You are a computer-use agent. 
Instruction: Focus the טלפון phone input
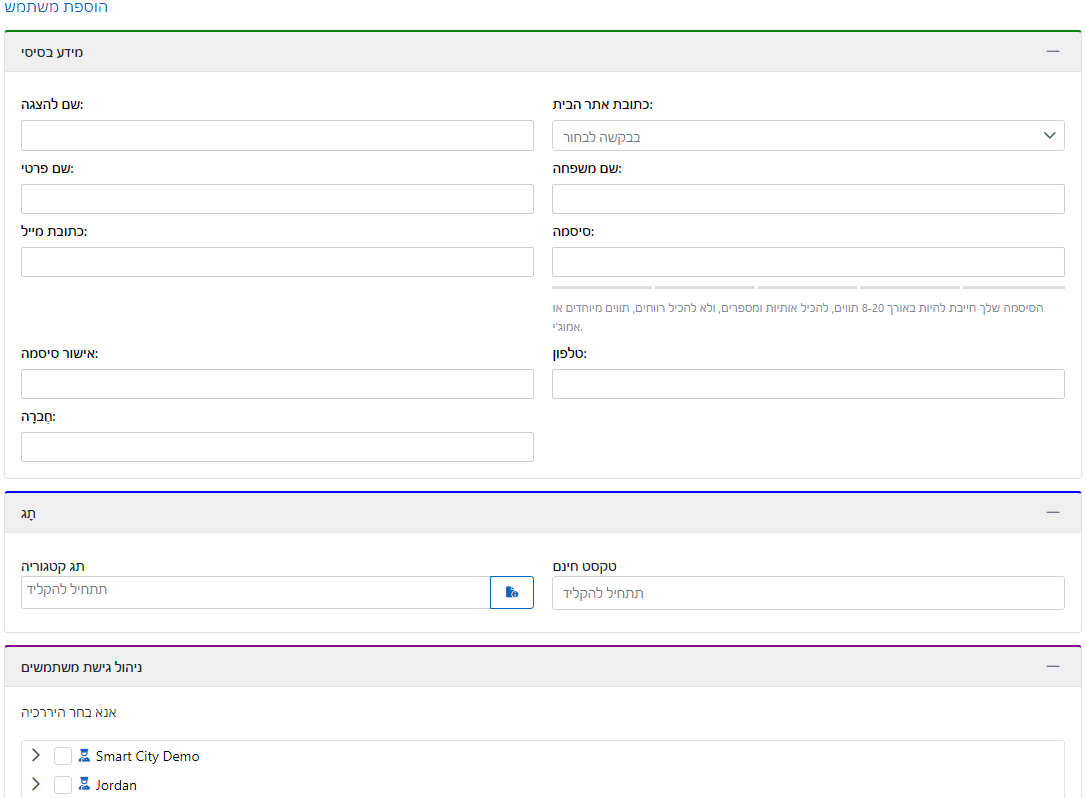808,384
